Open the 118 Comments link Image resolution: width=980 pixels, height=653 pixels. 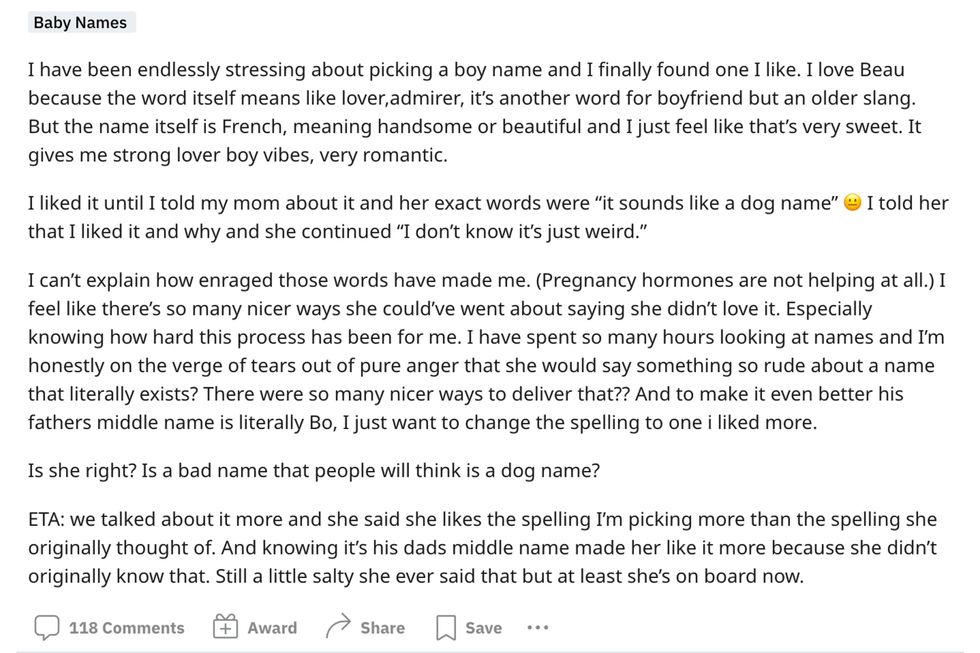point(126,628)
